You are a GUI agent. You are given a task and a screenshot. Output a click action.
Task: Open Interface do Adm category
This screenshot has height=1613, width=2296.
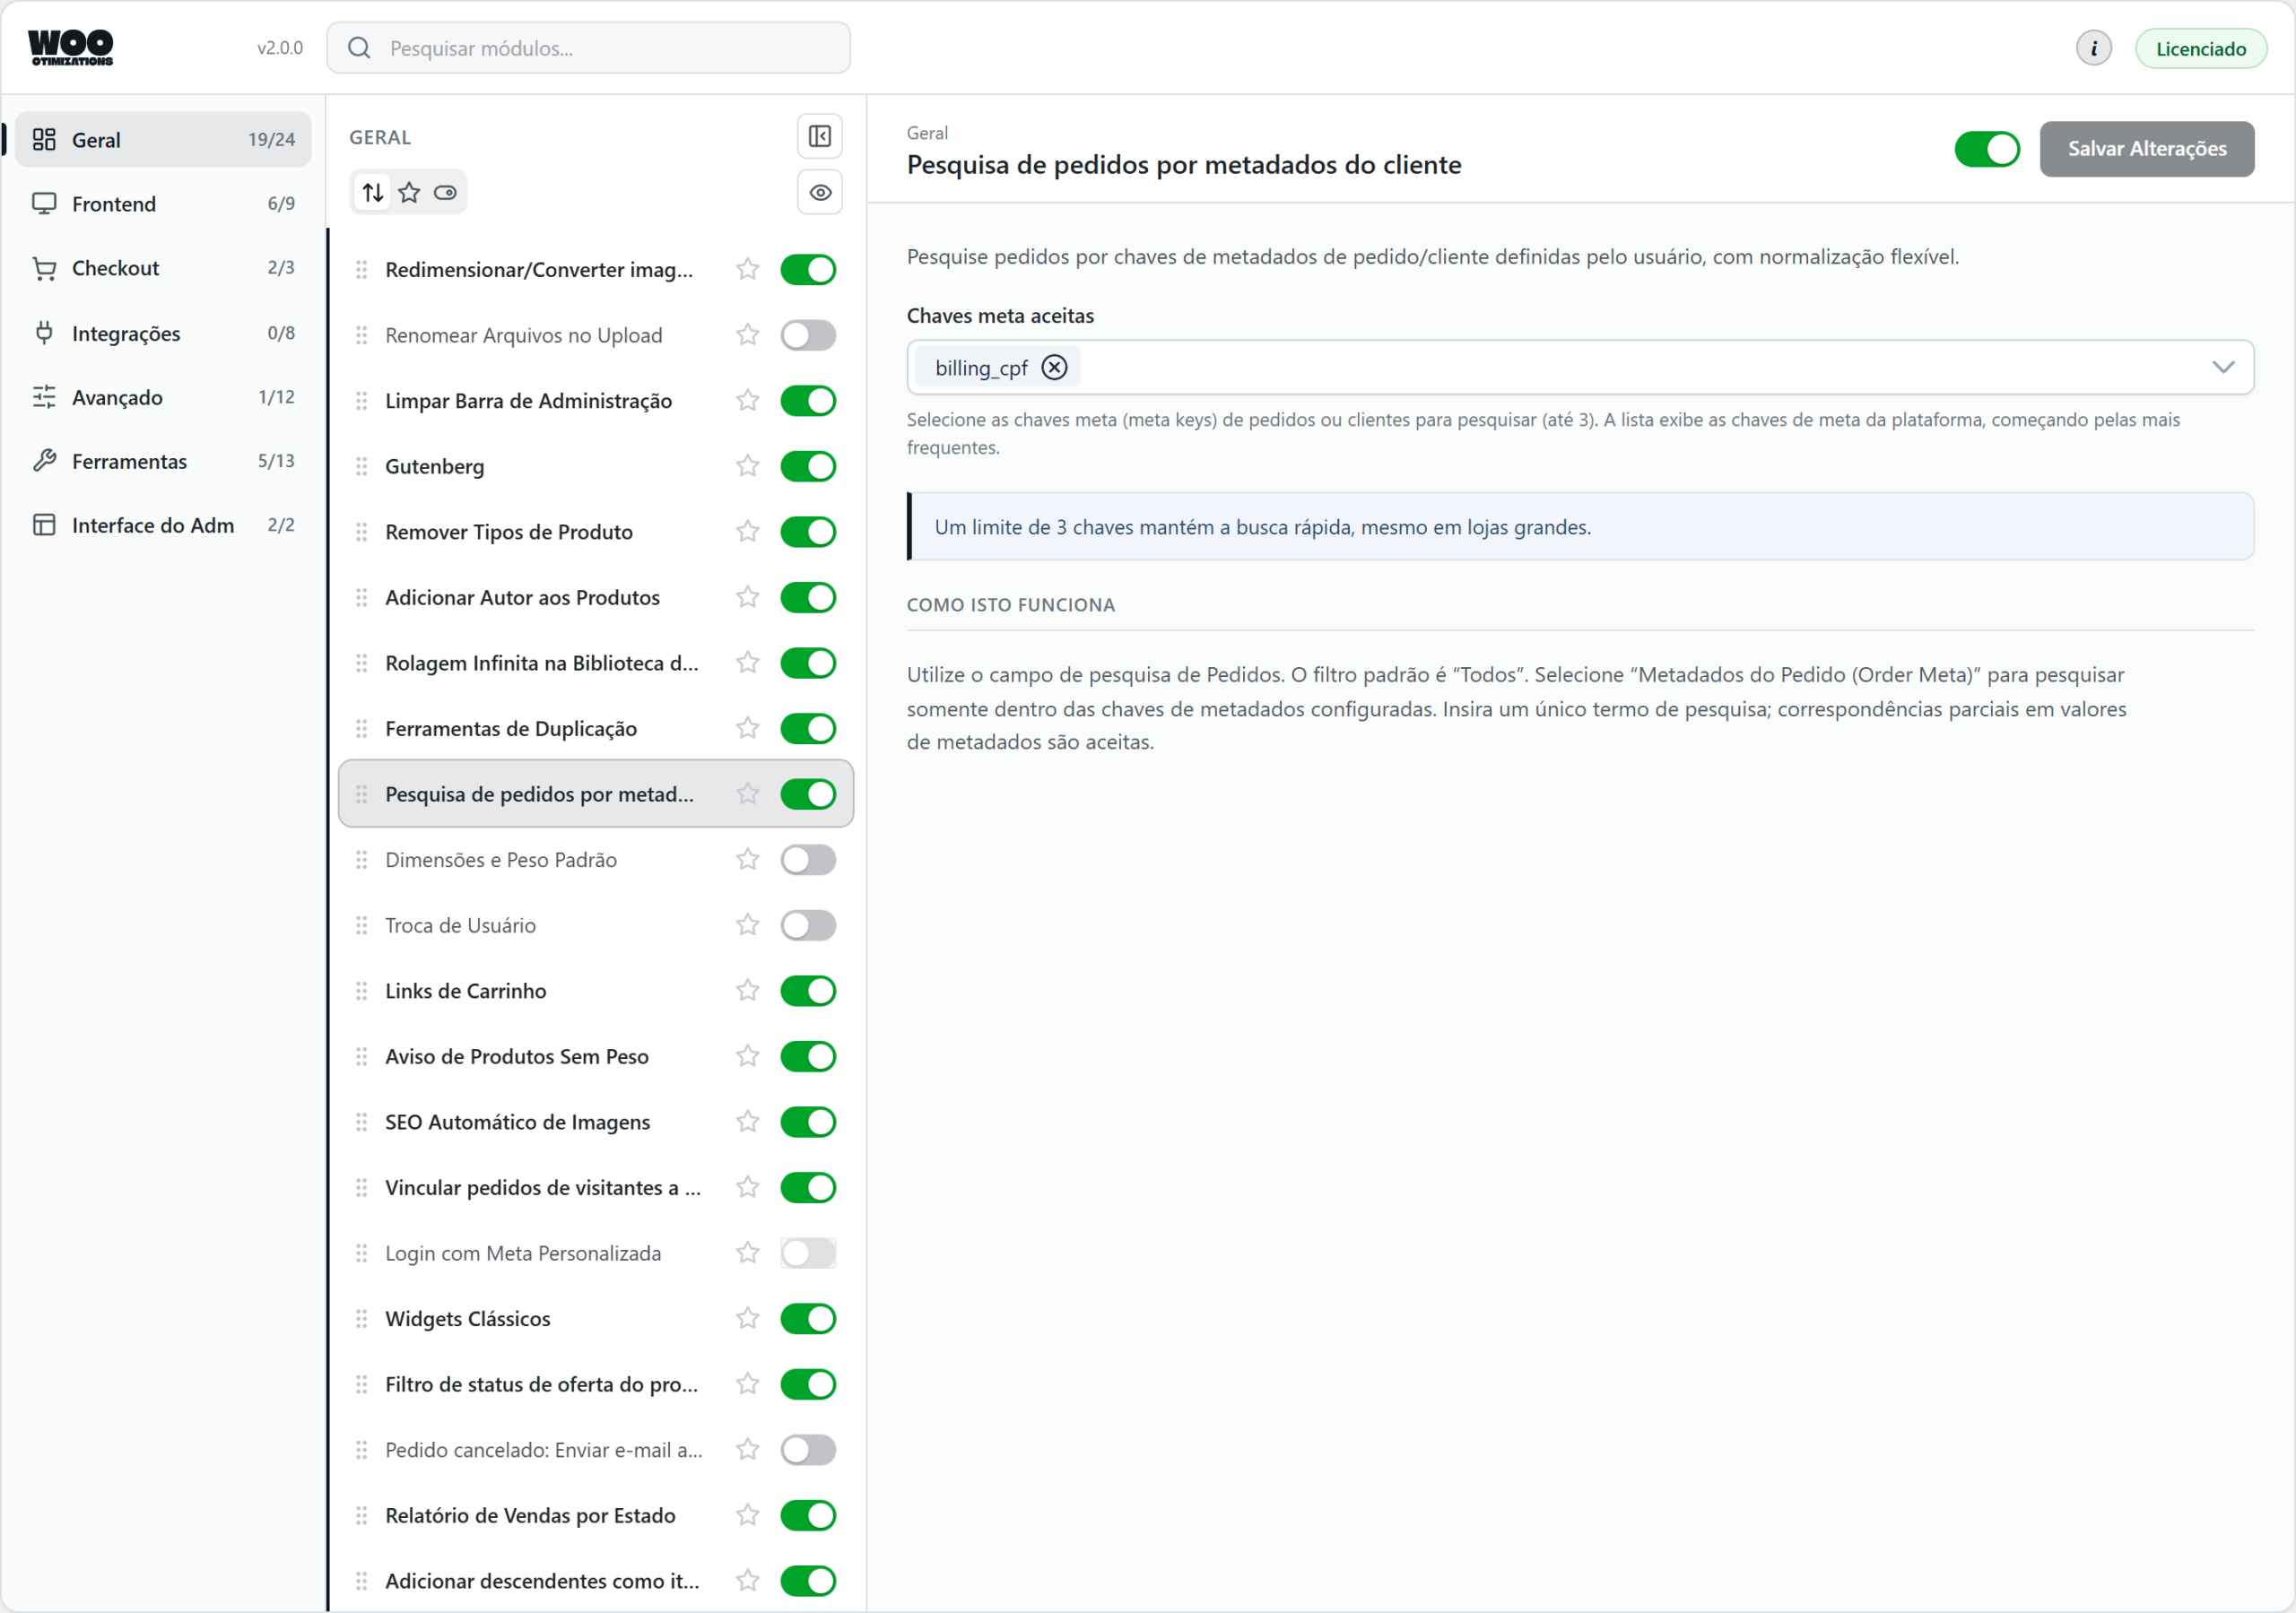pos(163,525)
